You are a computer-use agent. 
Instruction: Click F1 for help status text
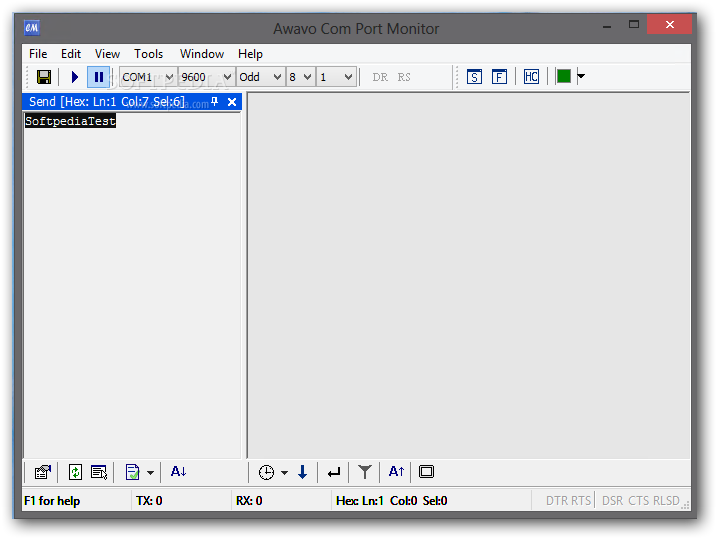point(52,501)
